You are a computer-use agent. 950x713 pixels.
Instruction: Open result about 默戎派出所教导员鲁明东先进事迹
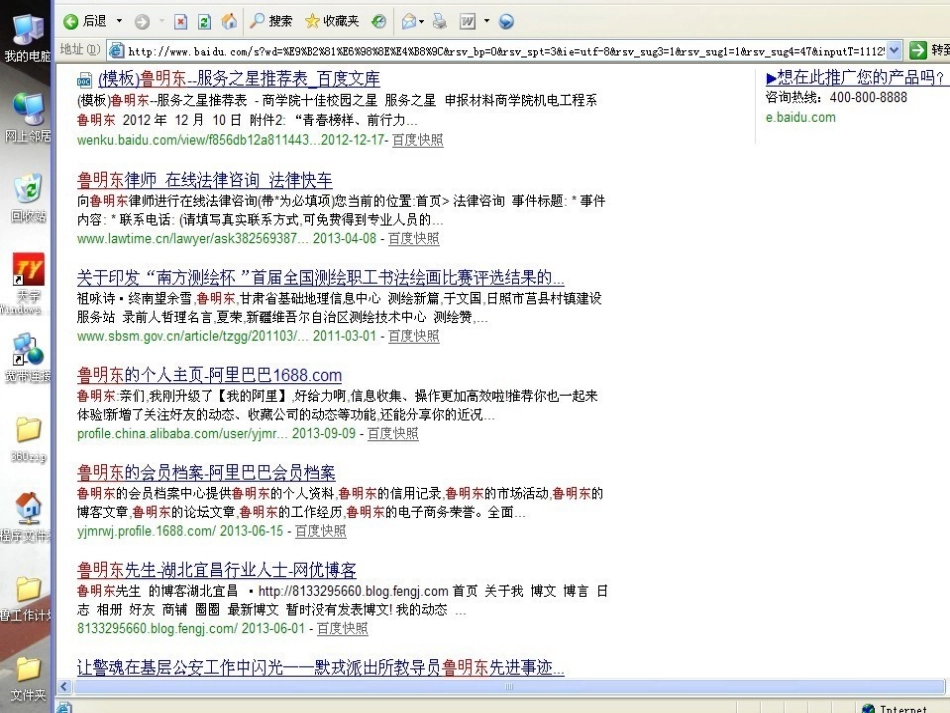(x=321, y=668)
